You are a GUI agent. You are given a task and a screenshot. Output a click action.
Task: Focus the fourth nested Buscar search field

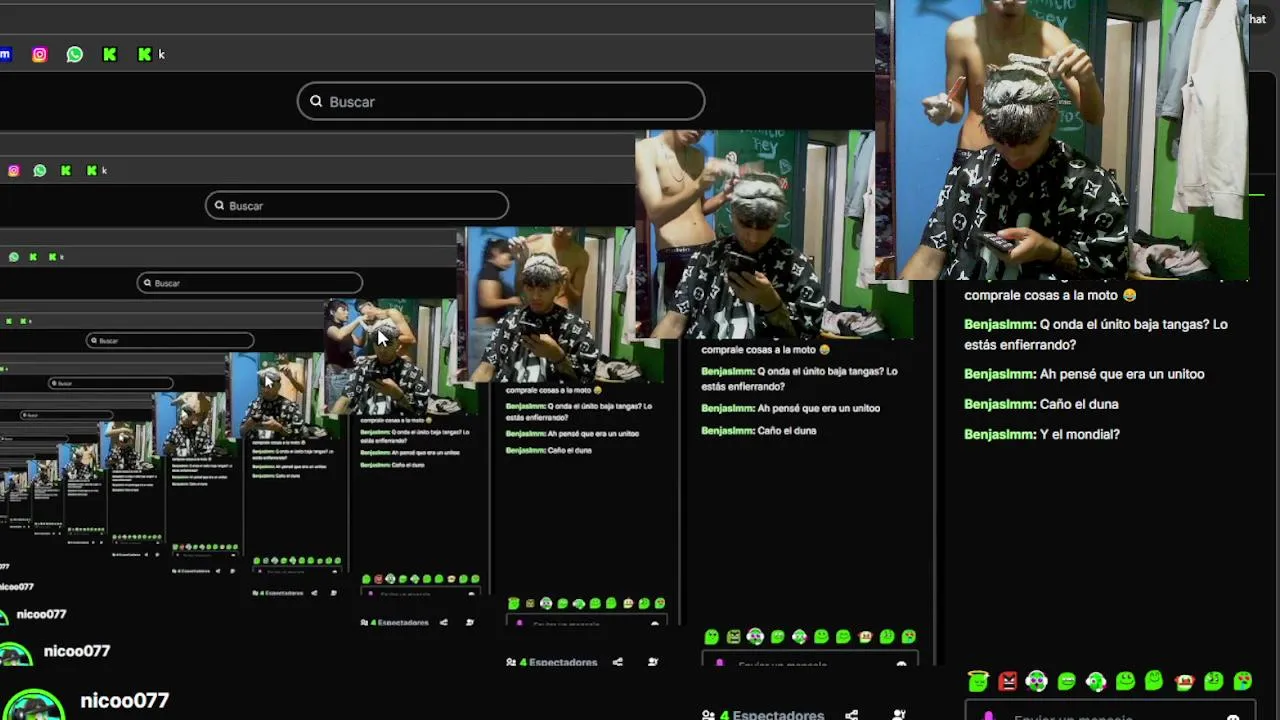tap(170, 340)
